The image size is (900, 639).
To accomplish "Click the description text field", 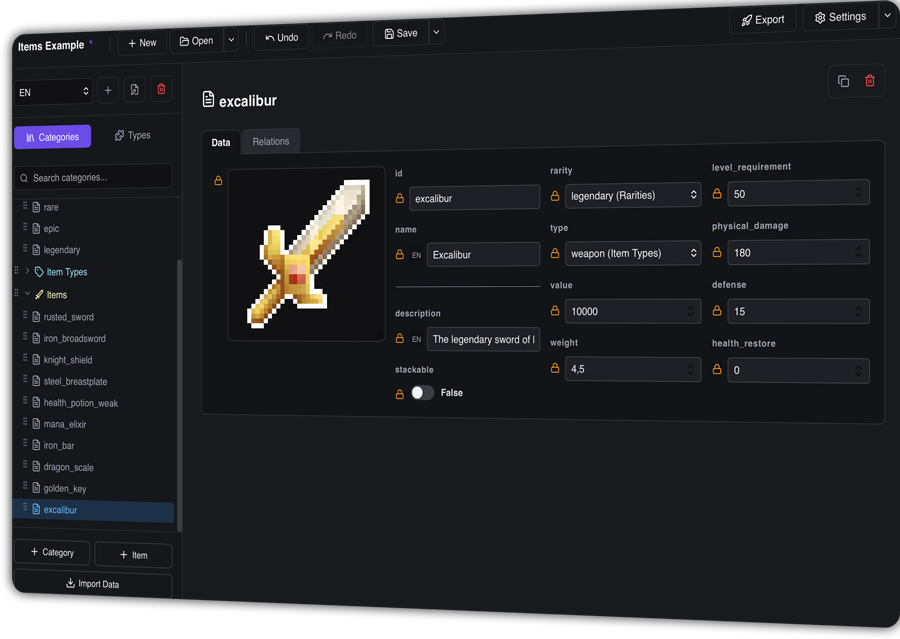I will (483, 339).
